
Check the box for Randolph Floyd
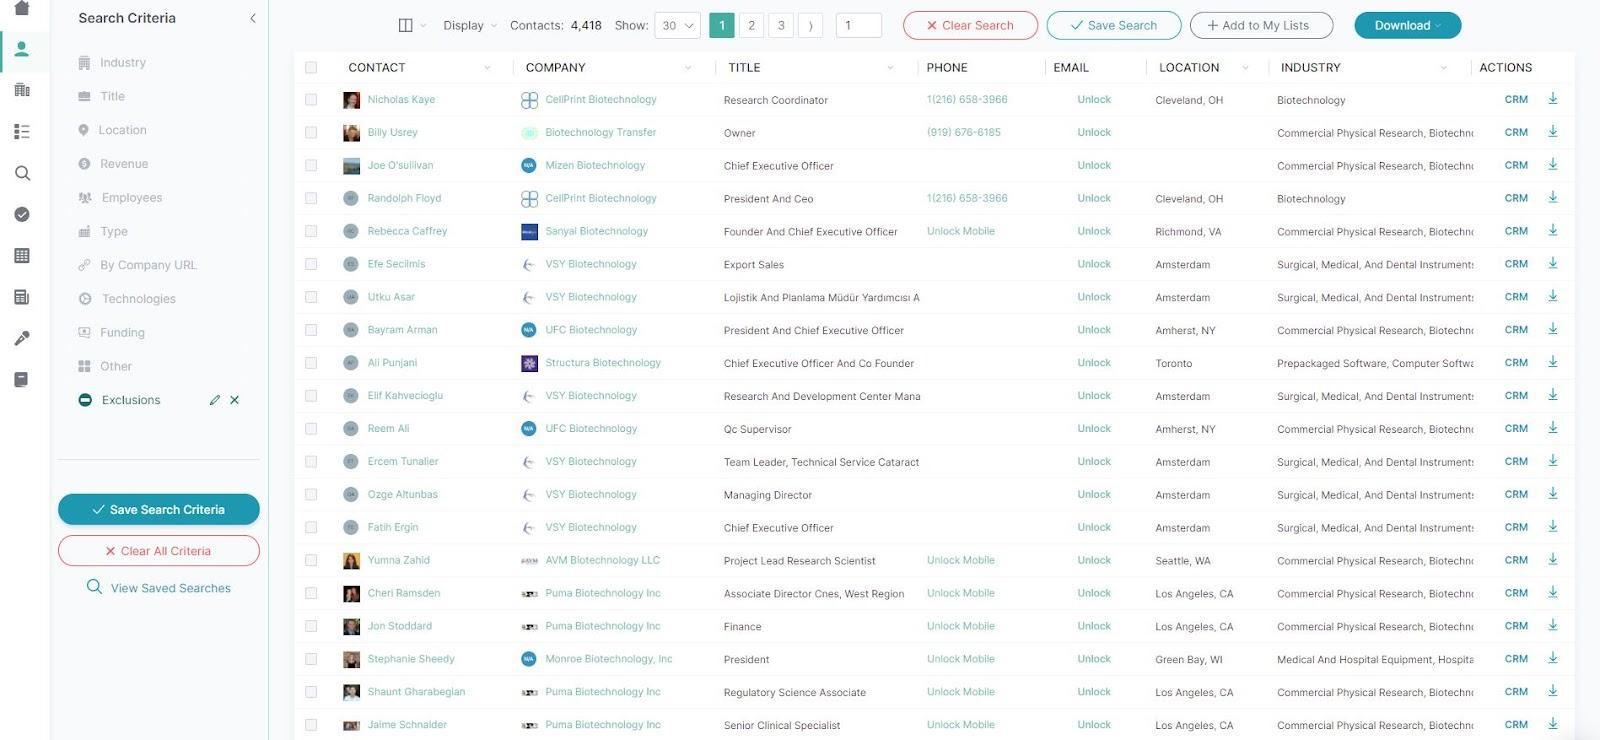(x=311, y=198)
